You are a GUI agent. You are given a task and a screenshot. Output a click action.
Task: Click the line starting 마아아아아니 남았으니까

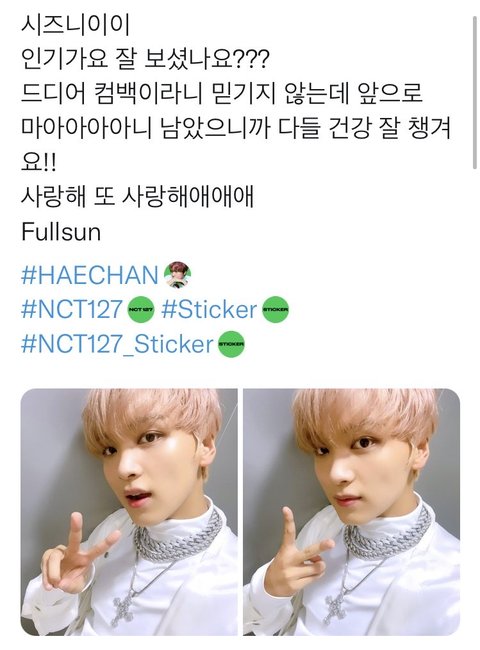pyautogui.click(x=235, y=128)
